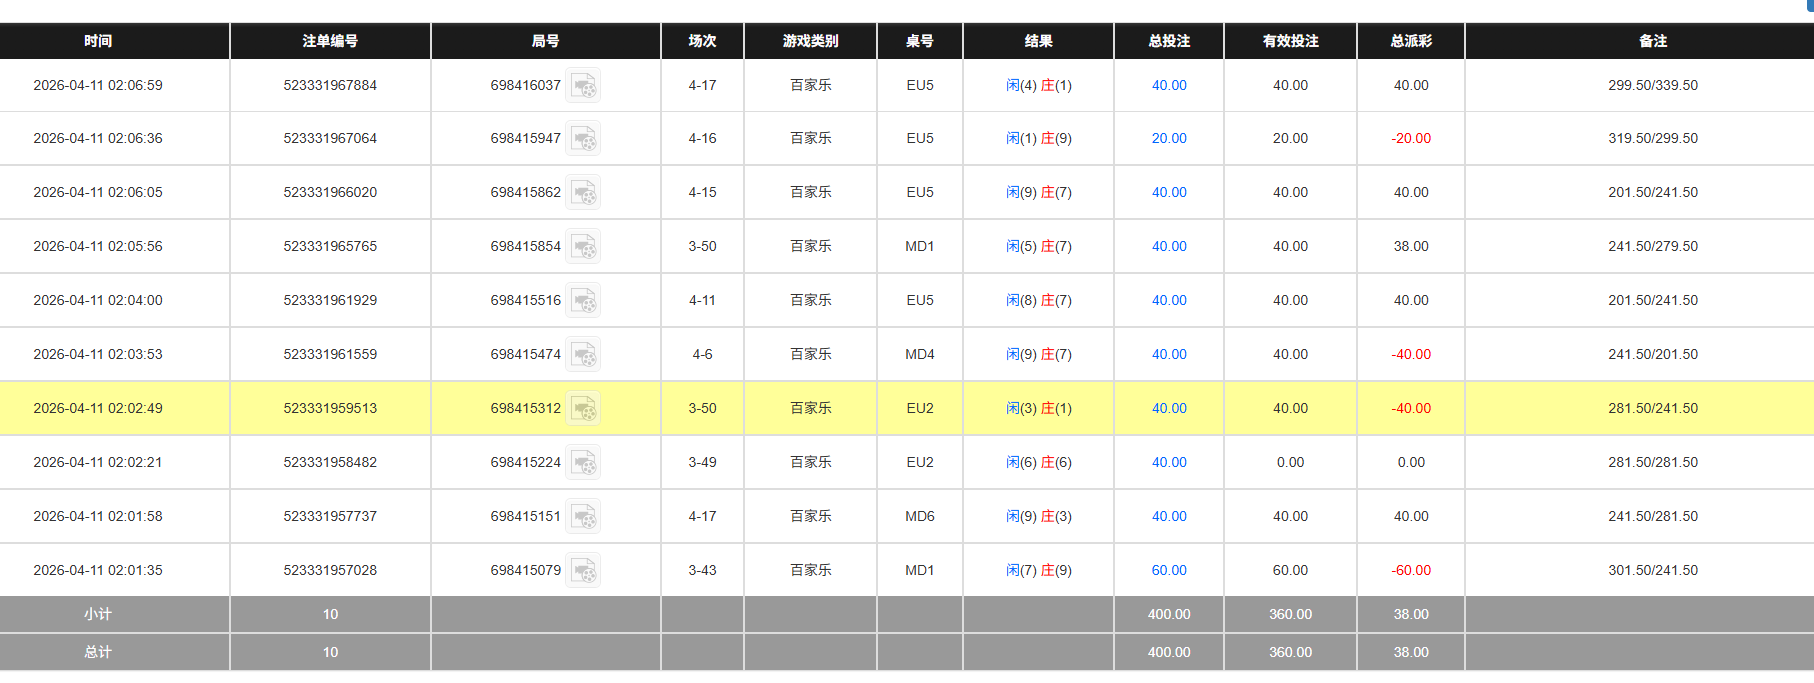Click timestamp 2026-04-11 02:06:59
1814x683 pixels.
tap(98, 86)
